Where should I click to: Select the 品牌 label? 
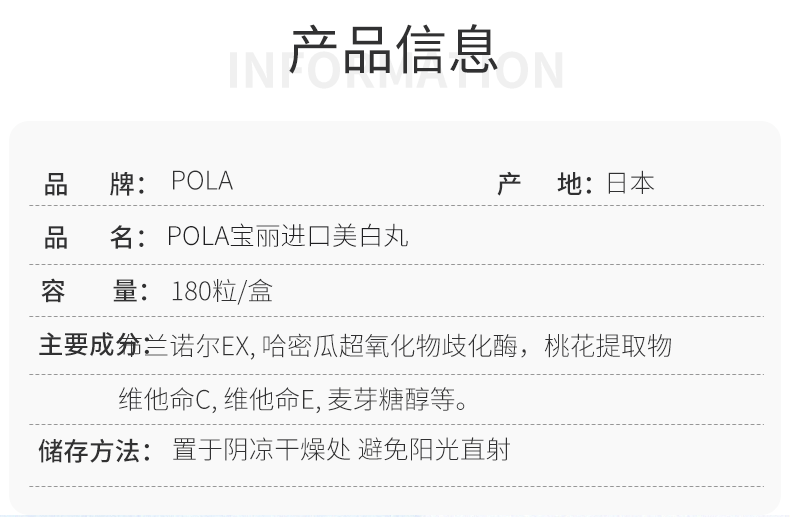(x=94, y=184)
